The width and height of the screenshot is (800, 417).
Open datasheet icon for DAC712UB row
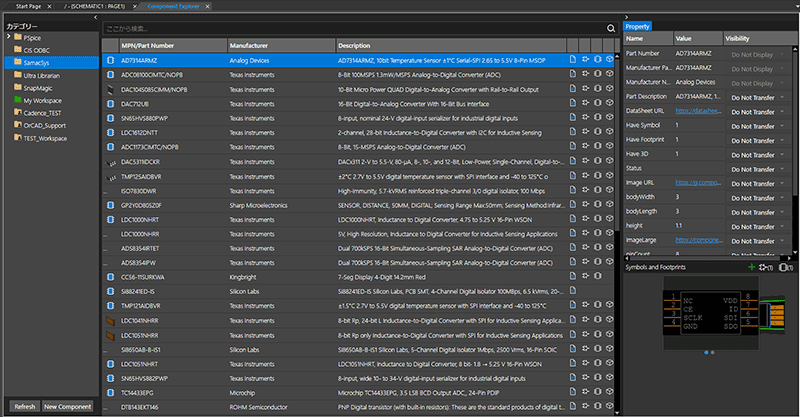coord(572,103)
